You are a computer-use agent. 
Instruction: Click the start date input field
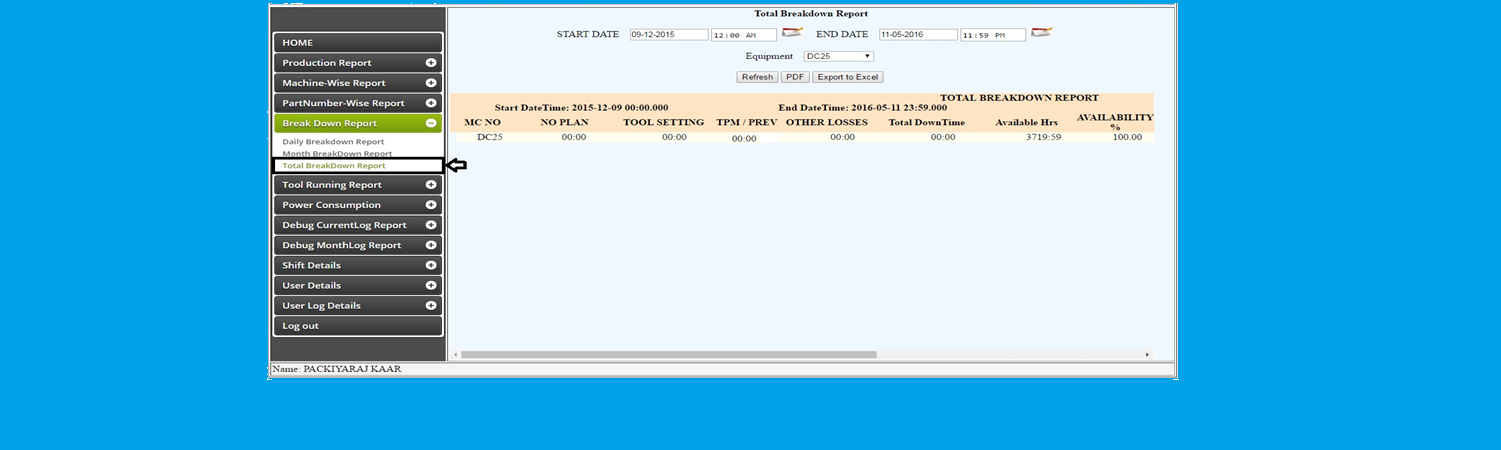(669, 34)
